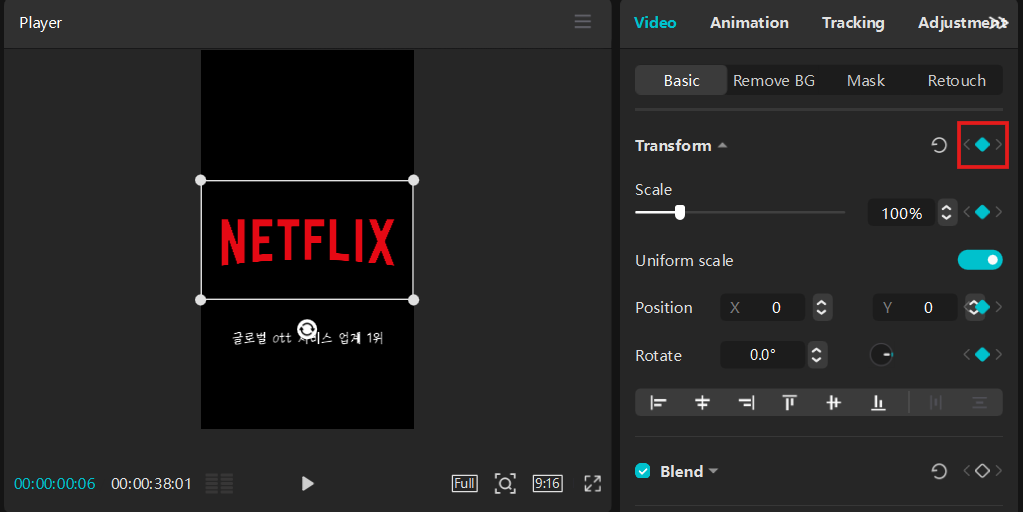Jump to previous Rotate keyframe
This screenshot has height=512, width=1023.
(967, 355)
